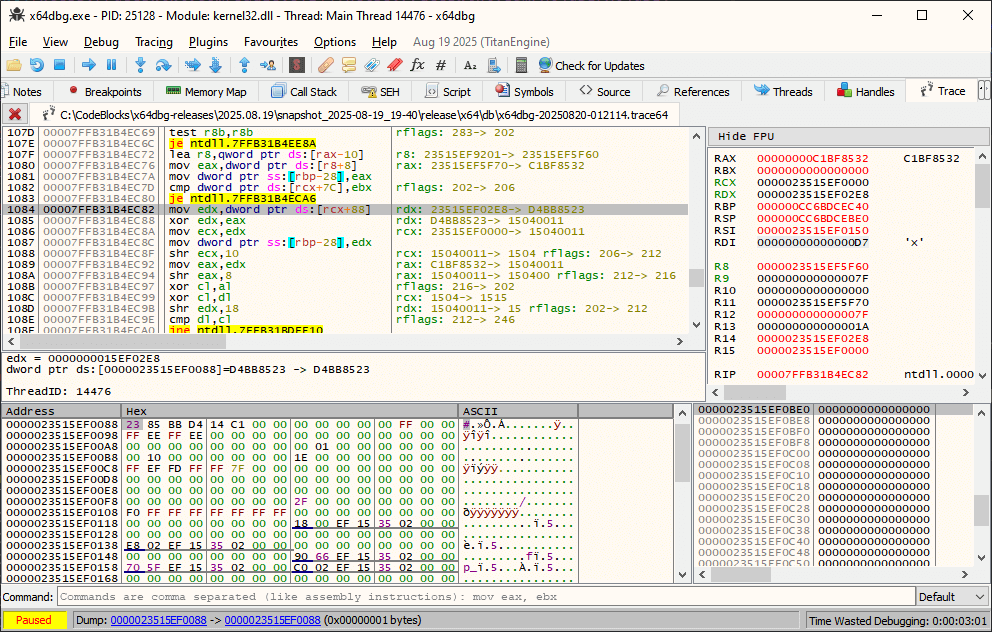The width and height of the screenshot is (992, 632).
Task: Open the Scylla plugin icon
Action: pyautogui.click(x=296, y=65)
